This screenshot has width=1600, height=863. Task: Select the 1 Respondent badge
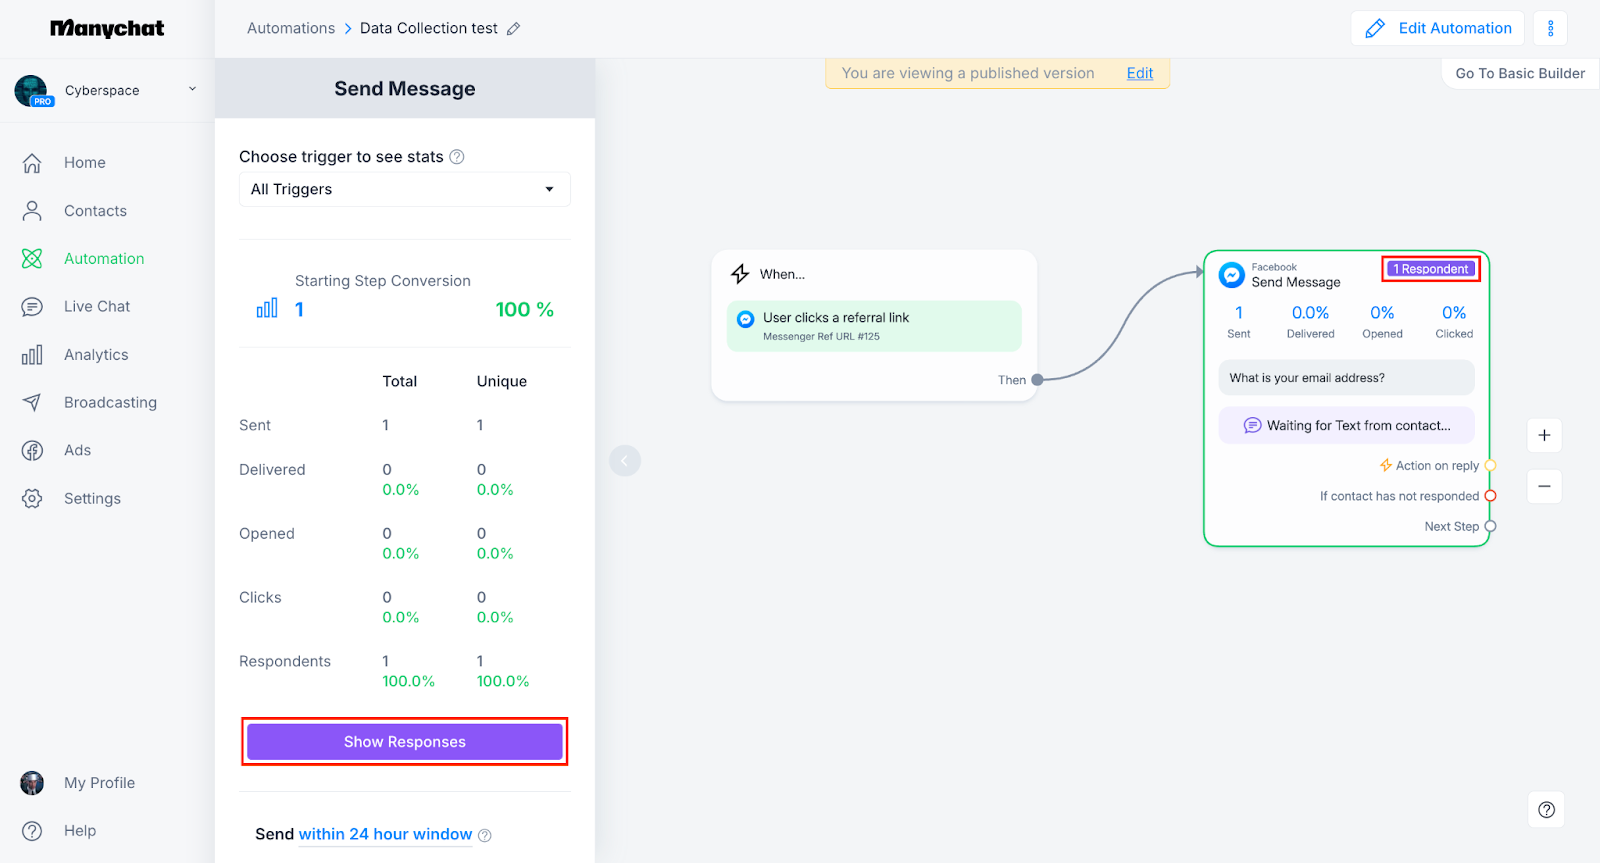click(1431, 269)
